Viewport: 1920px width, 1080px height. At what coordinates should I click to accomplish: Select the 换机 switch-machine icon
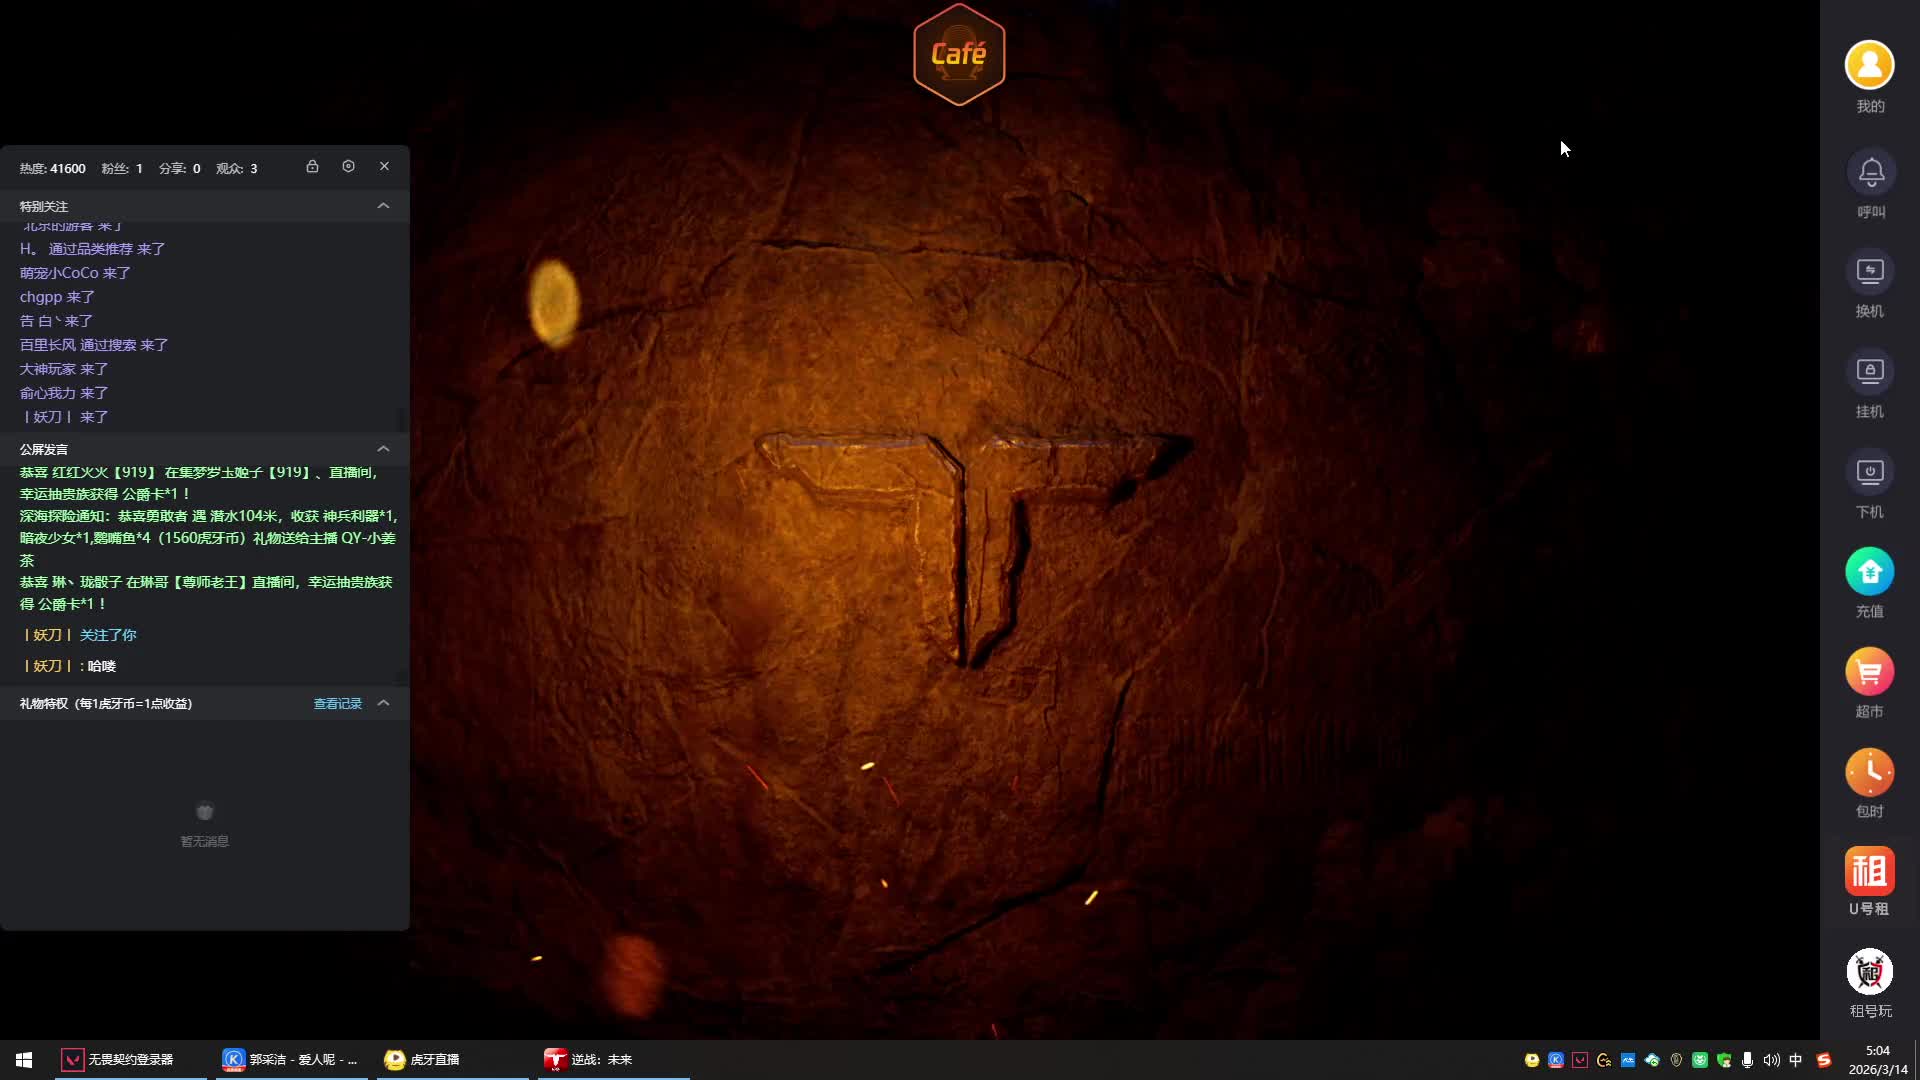pos(1869,272)
